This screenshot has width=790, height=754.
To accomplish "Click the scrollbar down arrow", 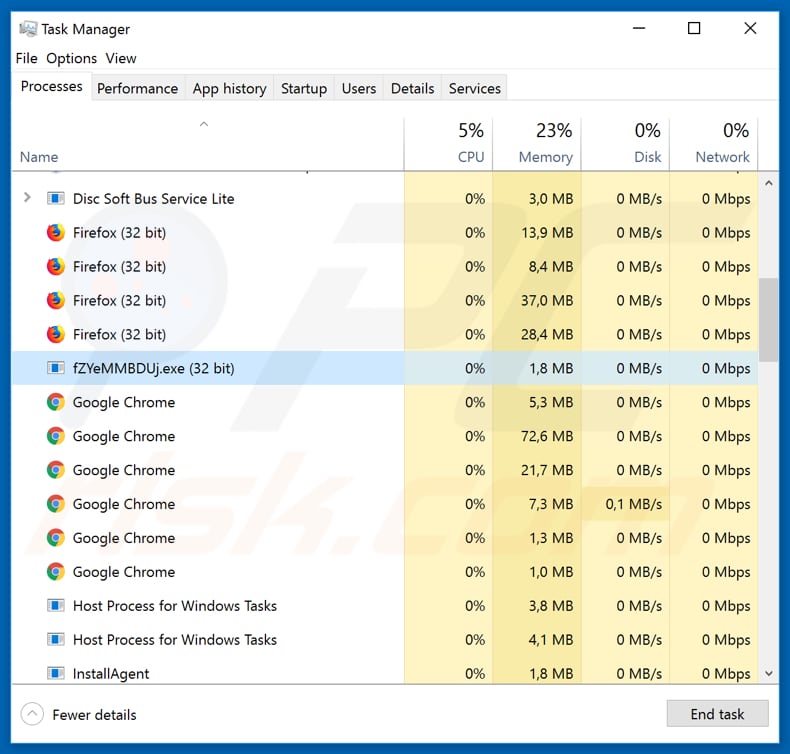I will 768,673.
